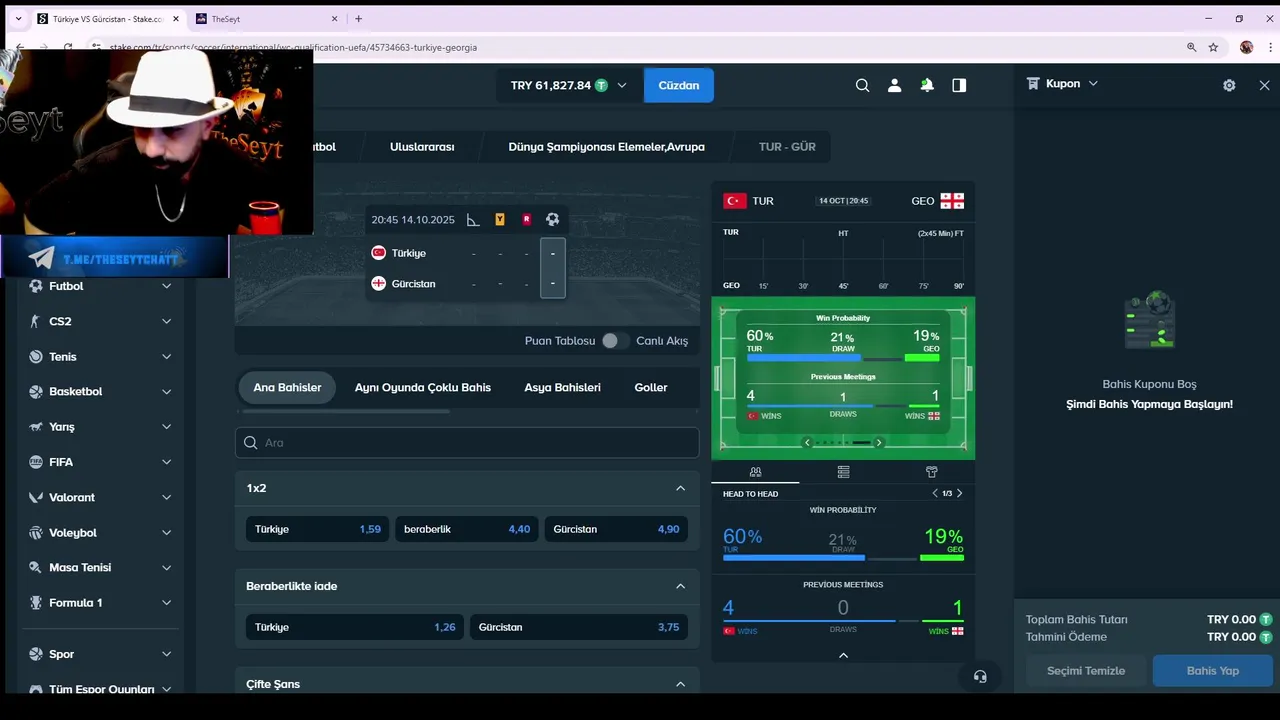
Task: Bookmark this page with the star icon
Action: pyautogui.click(x=1213, y=47)
